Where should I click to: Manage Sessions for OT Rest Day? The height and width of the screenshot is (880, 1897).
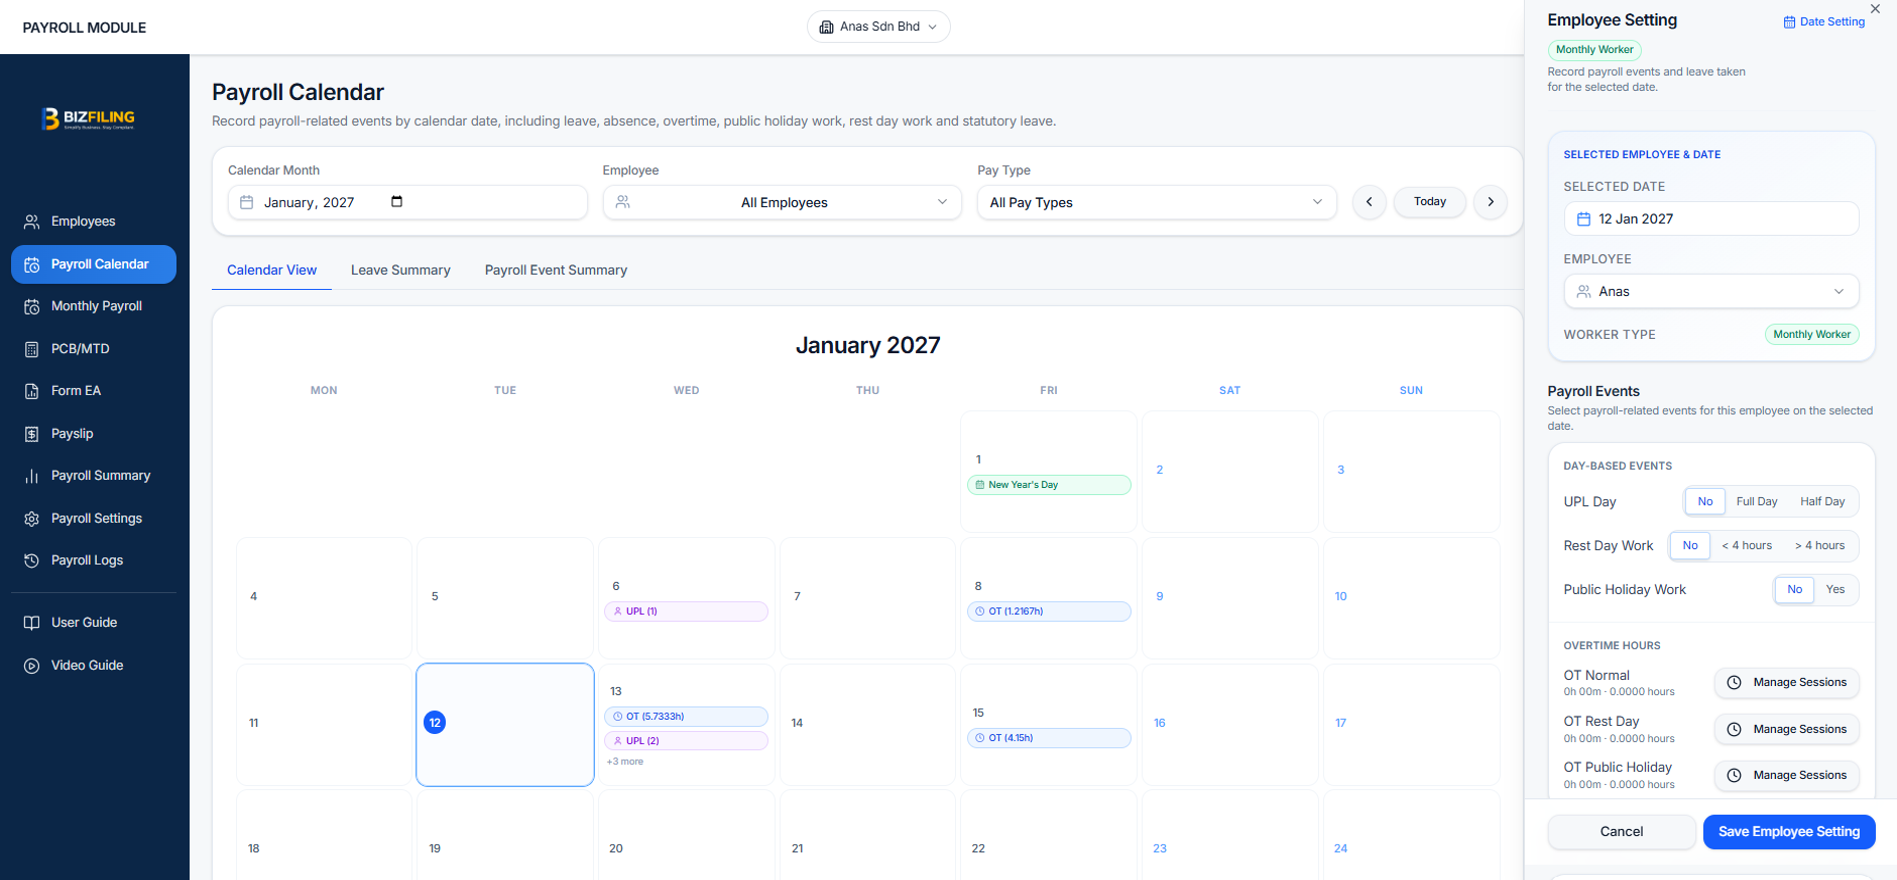point(1787,730)
